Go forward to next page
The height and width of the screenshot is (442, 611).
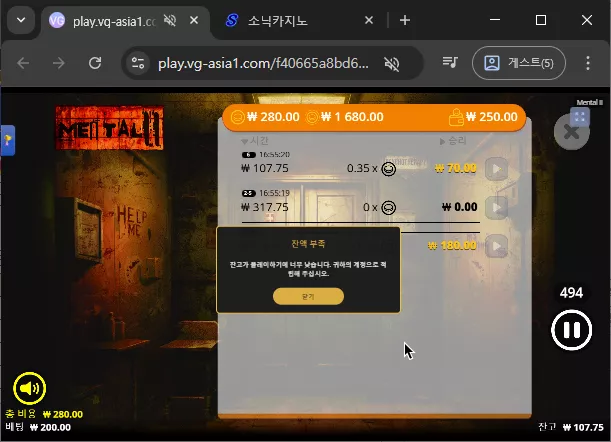(x=59, y=63)
